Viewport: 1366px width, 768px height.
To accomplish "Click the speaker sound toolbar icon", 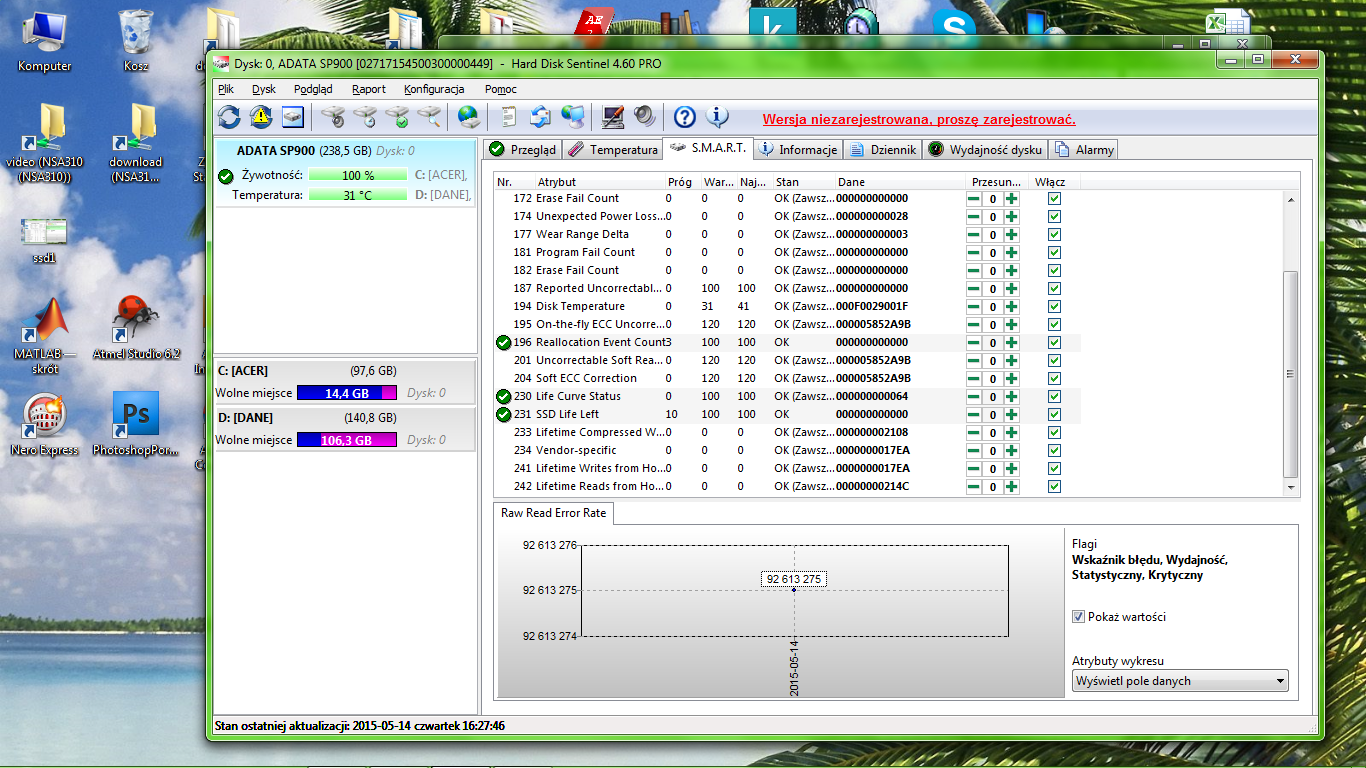I will coord(645,117).
